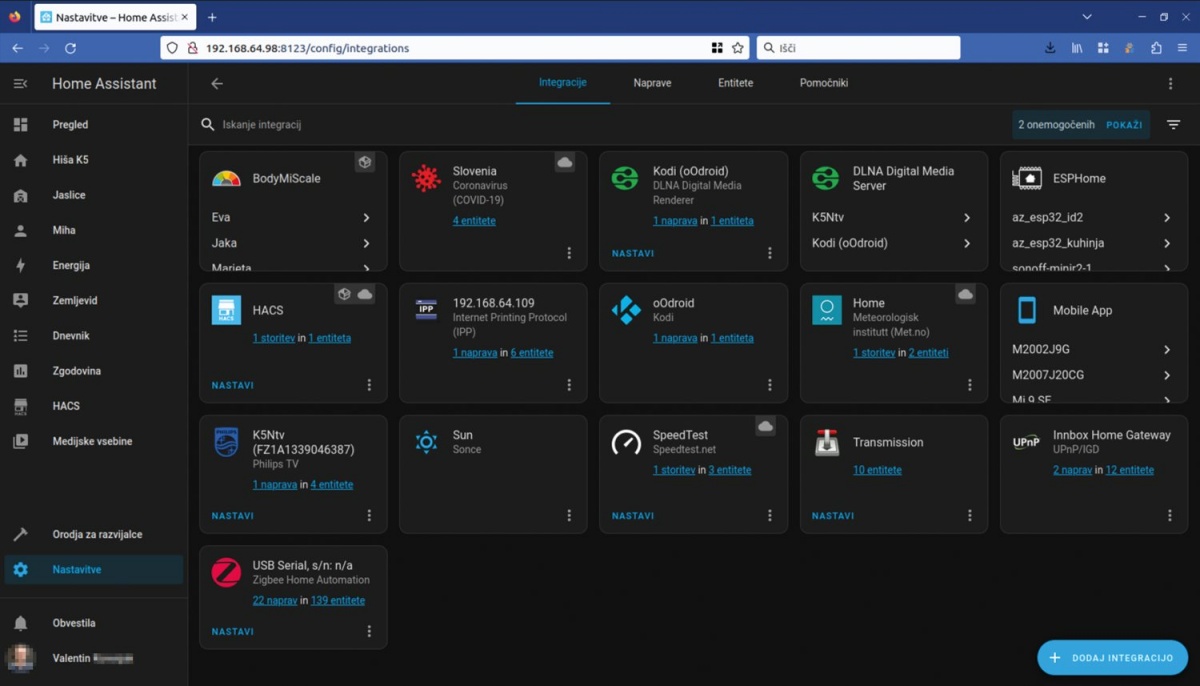Expand K5Ntv under DLNA Digital Media Server
The image size is (1200, 686).
click(893, 217)
